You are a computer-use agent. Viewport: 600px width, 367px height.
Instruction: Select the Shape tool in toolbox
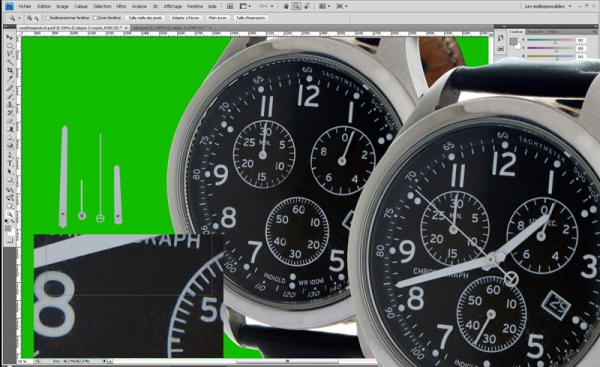(10, 180)
